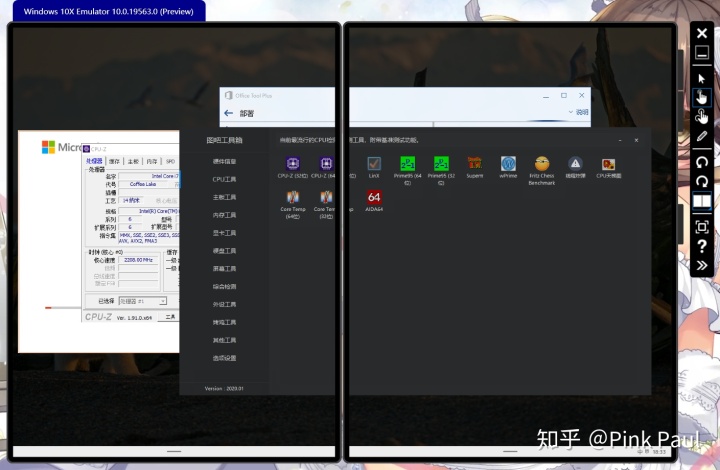
Task: Launch CPU-Z (32位) tool
Action: (x=292, y=168)
